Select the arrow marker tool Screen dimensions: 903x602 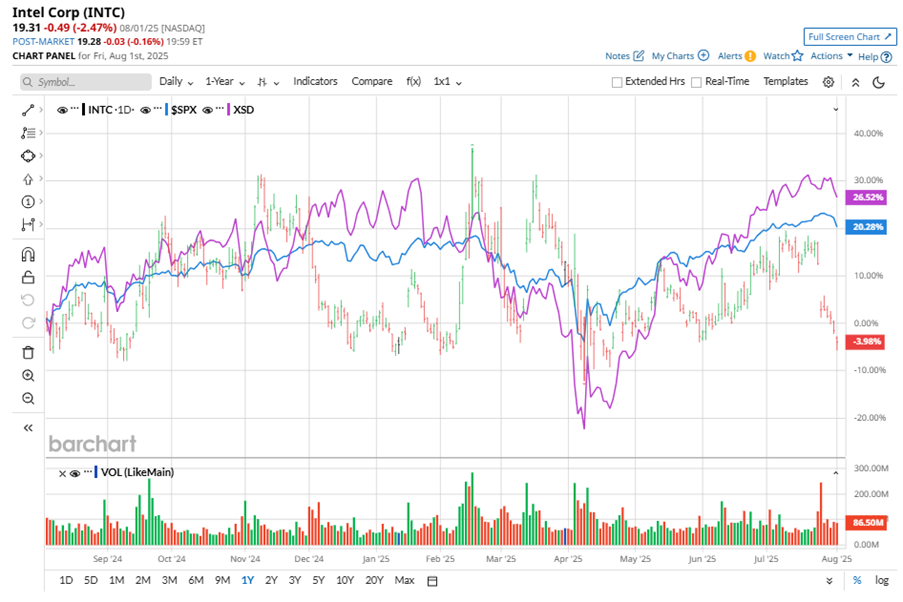(28, 179)
